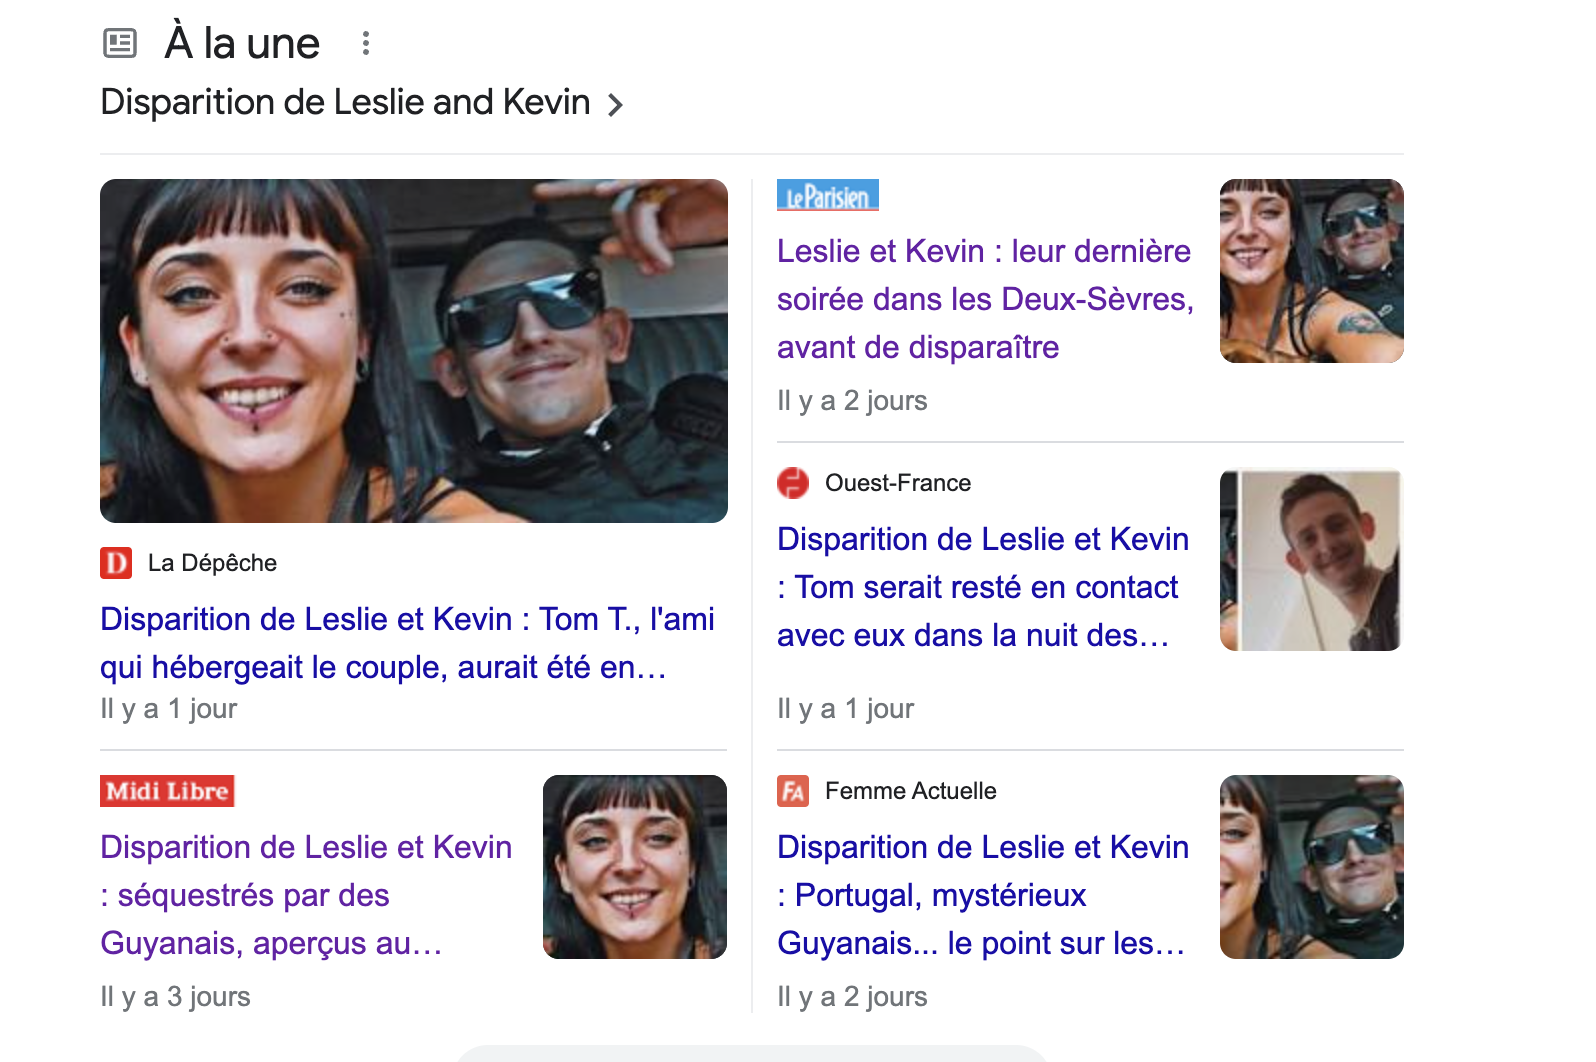
Task: Click 'Il y a 2 jours' under Femme Actuelle
Action: coord(852,997)
